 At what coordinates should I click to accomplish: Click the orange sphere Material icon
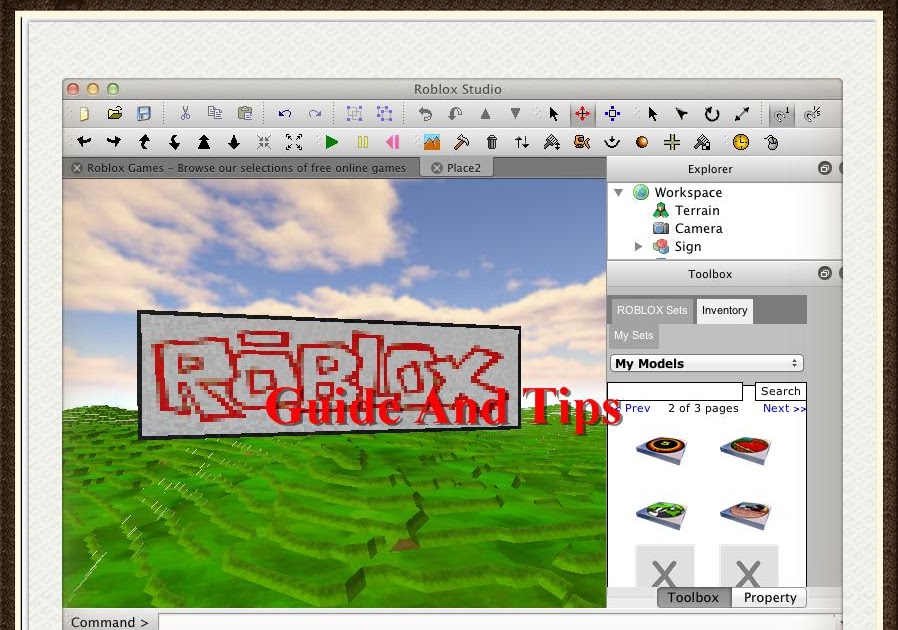[x=642, y=142]
